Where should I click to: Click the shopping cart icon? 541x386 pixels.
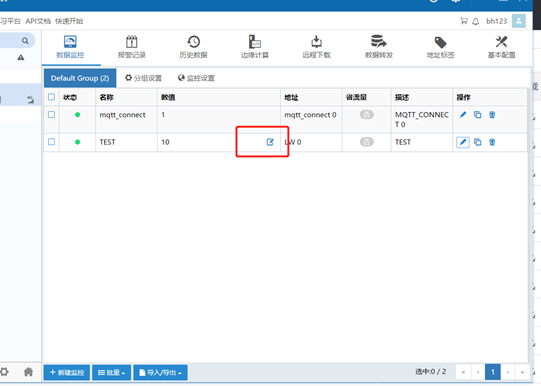pyautogui.click(x=464, y=21)
